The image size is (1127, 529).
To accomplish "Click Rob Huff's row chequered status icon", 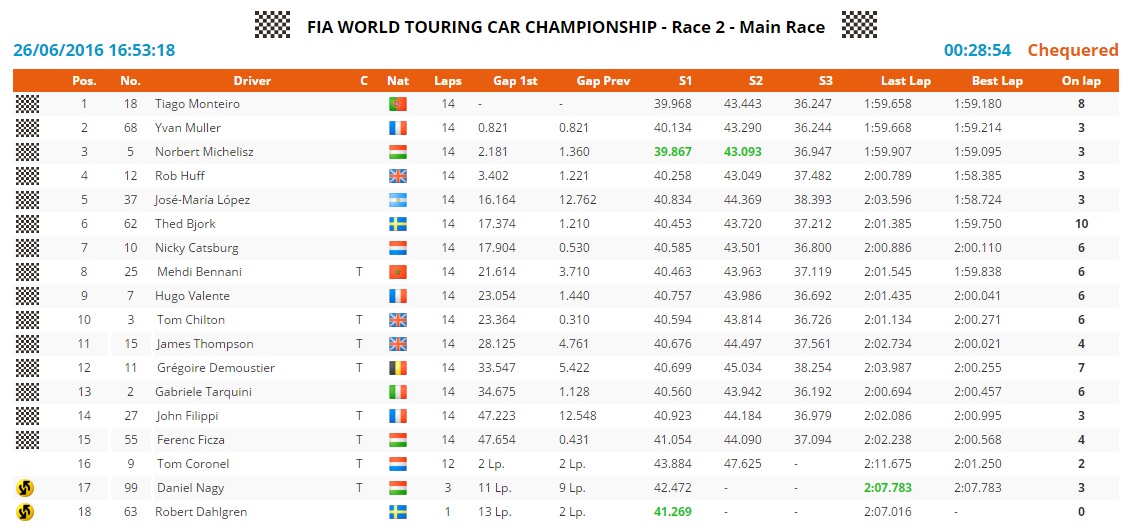I will 27,176.
